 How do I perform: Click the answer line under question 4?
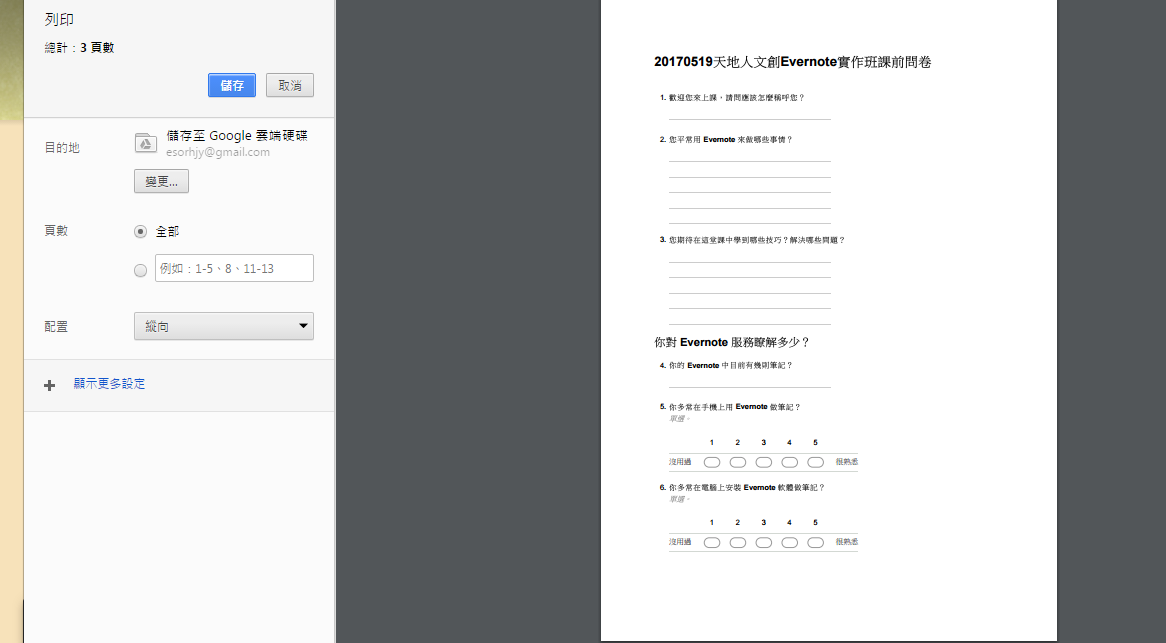coord(750,387)
